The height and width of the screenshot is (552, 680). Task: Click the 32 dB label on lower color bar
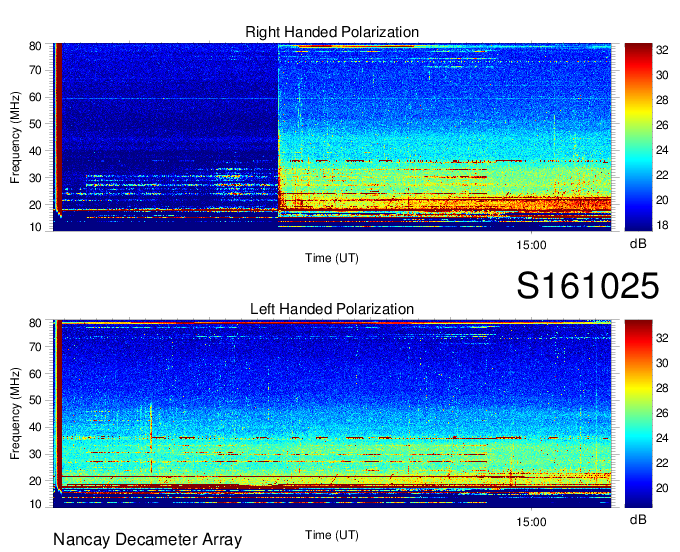(662, 338)
